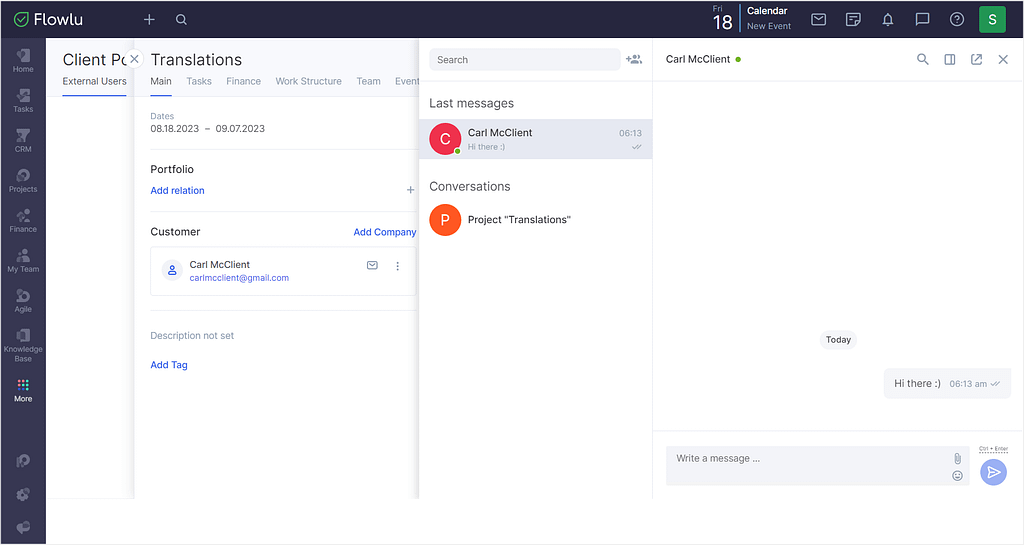Open the Knowledge Base sidebar icon
The image size is (1024, 545).
tap(23, 345)
